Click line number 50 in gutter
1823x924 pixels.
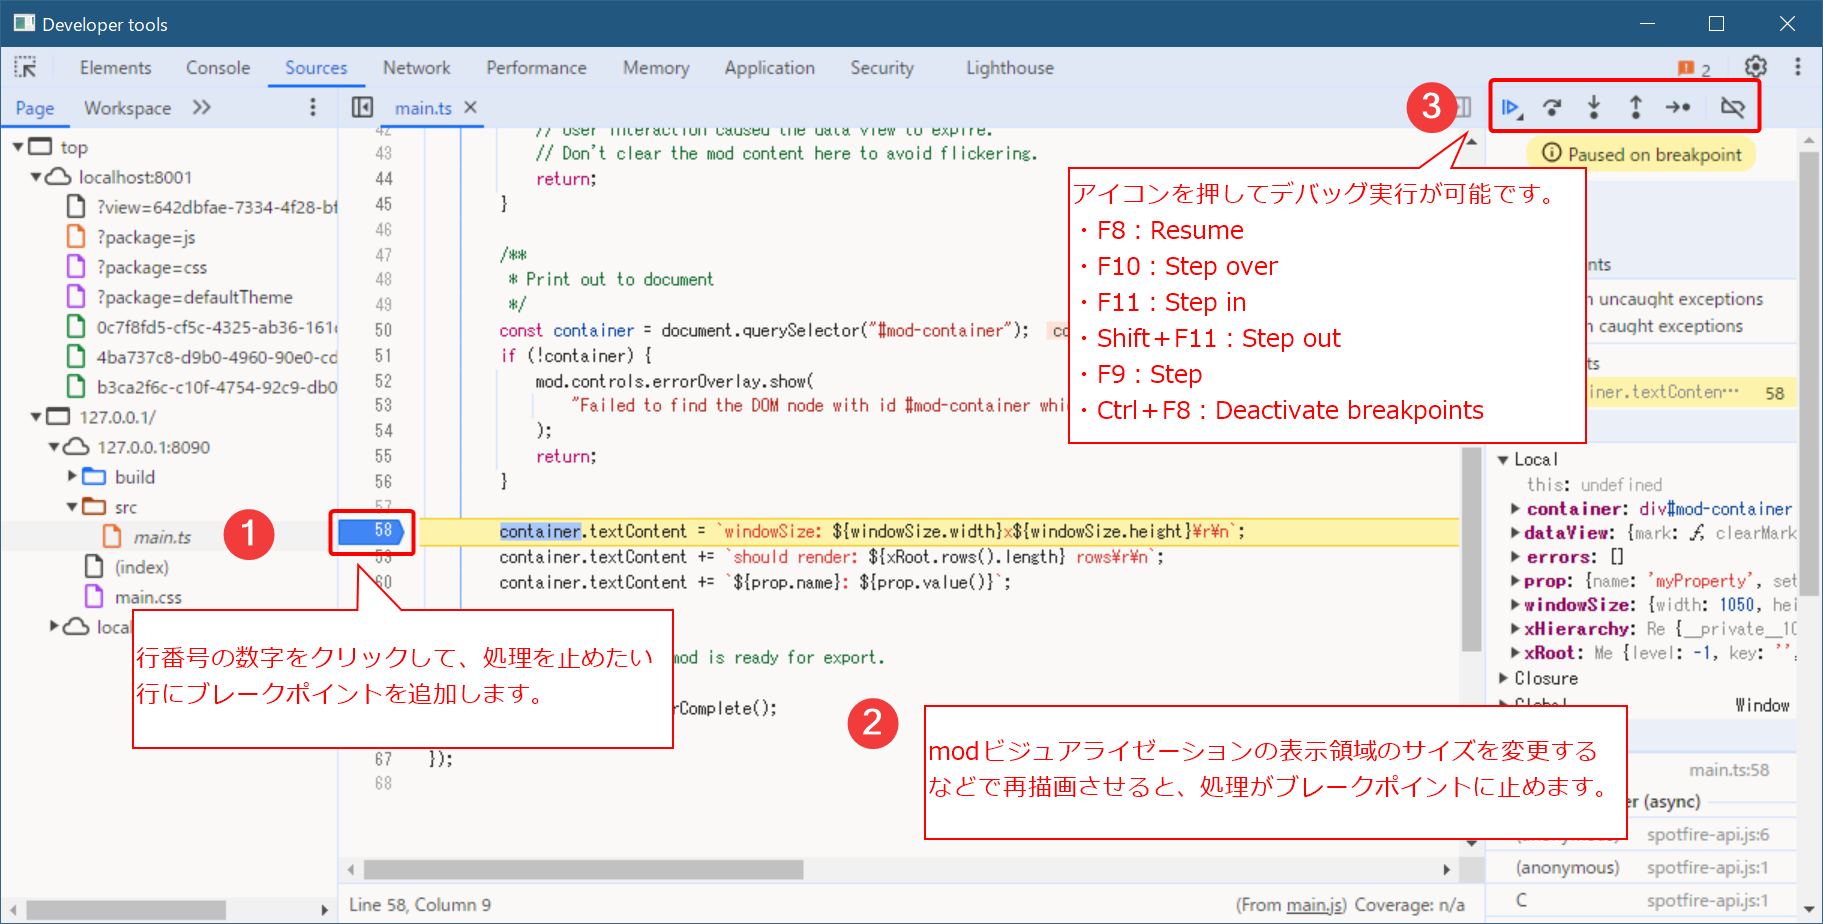[x=383, y=330]
